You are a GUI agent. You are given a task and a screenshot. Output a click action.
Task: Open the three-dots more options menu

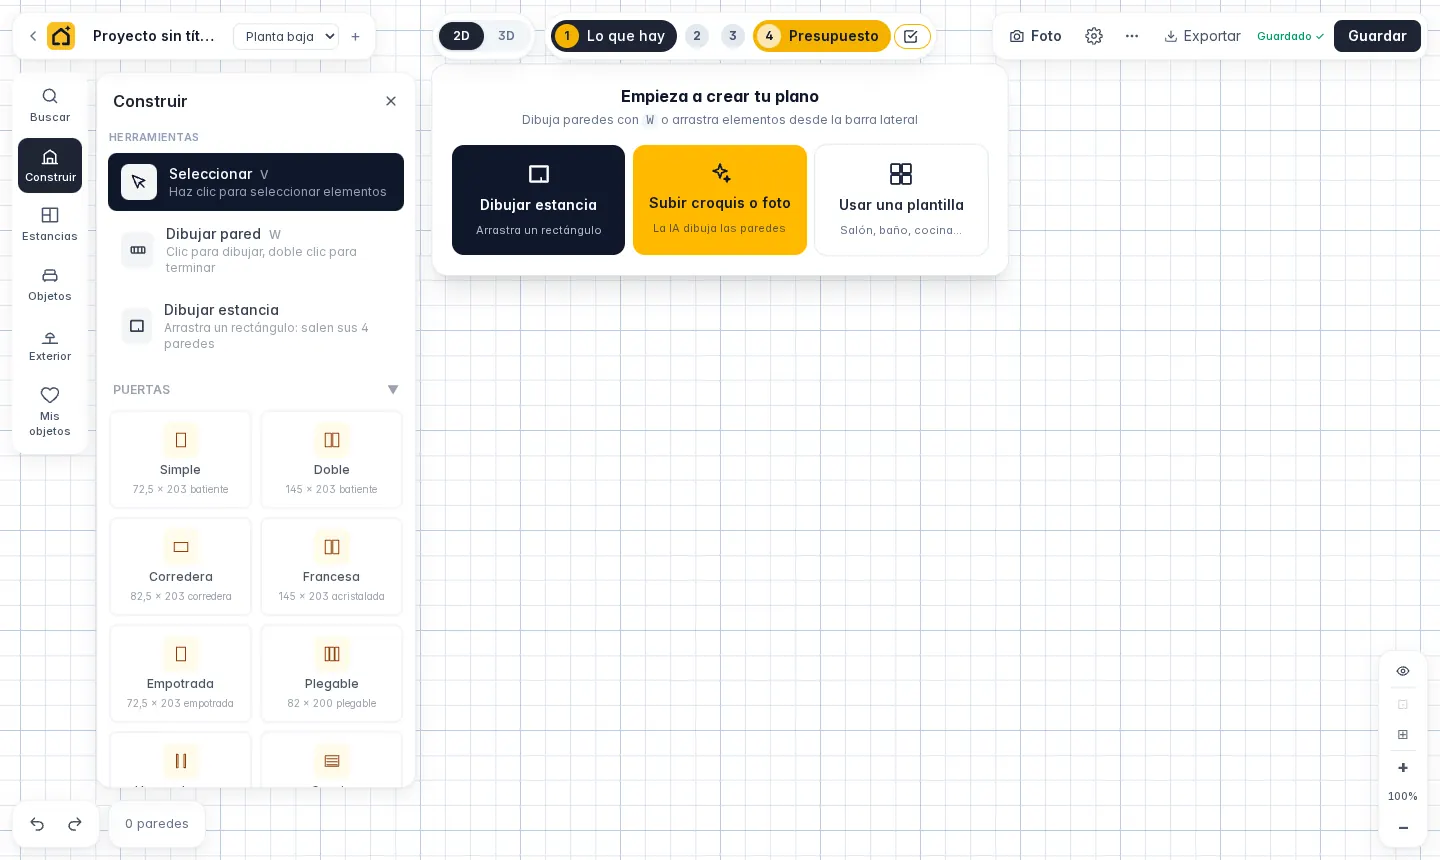[1132, 36]
